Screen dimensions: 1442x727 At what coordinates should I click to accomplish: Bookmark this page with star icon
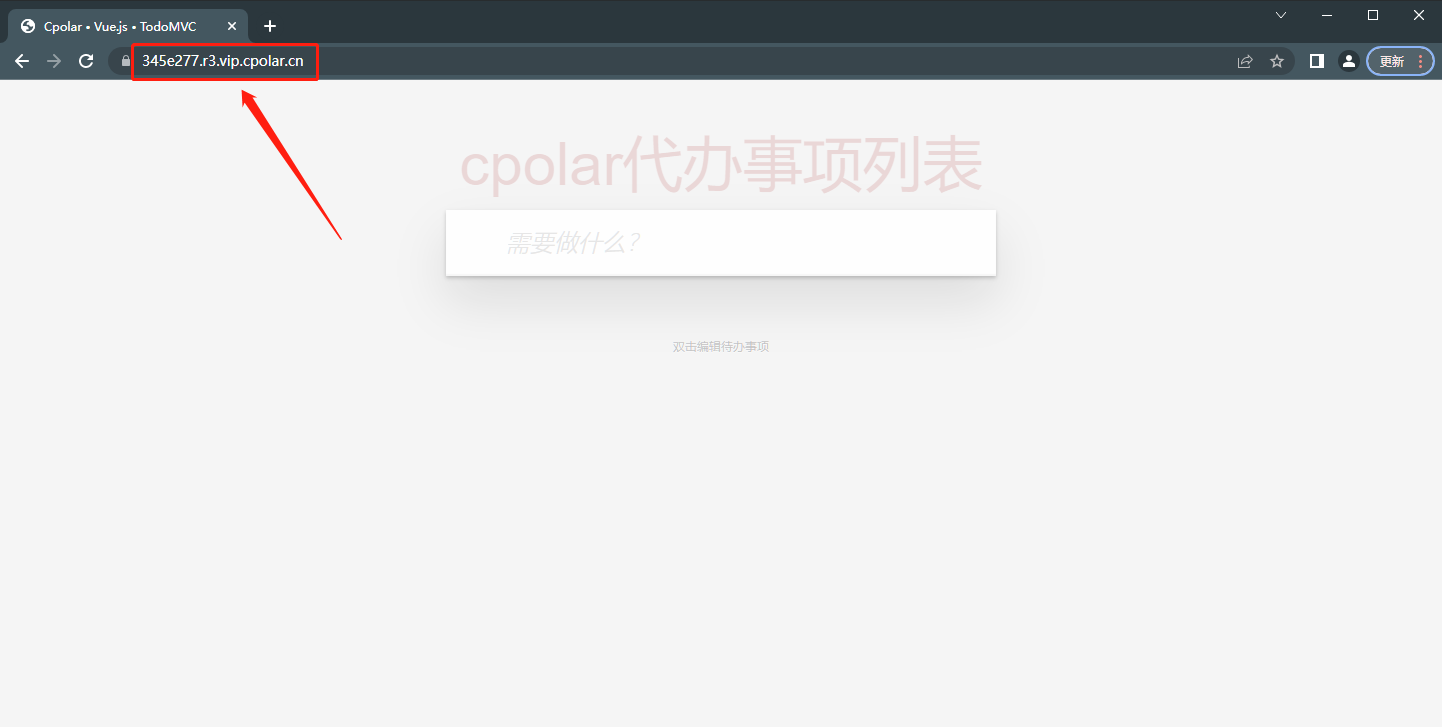(1277, 61)
